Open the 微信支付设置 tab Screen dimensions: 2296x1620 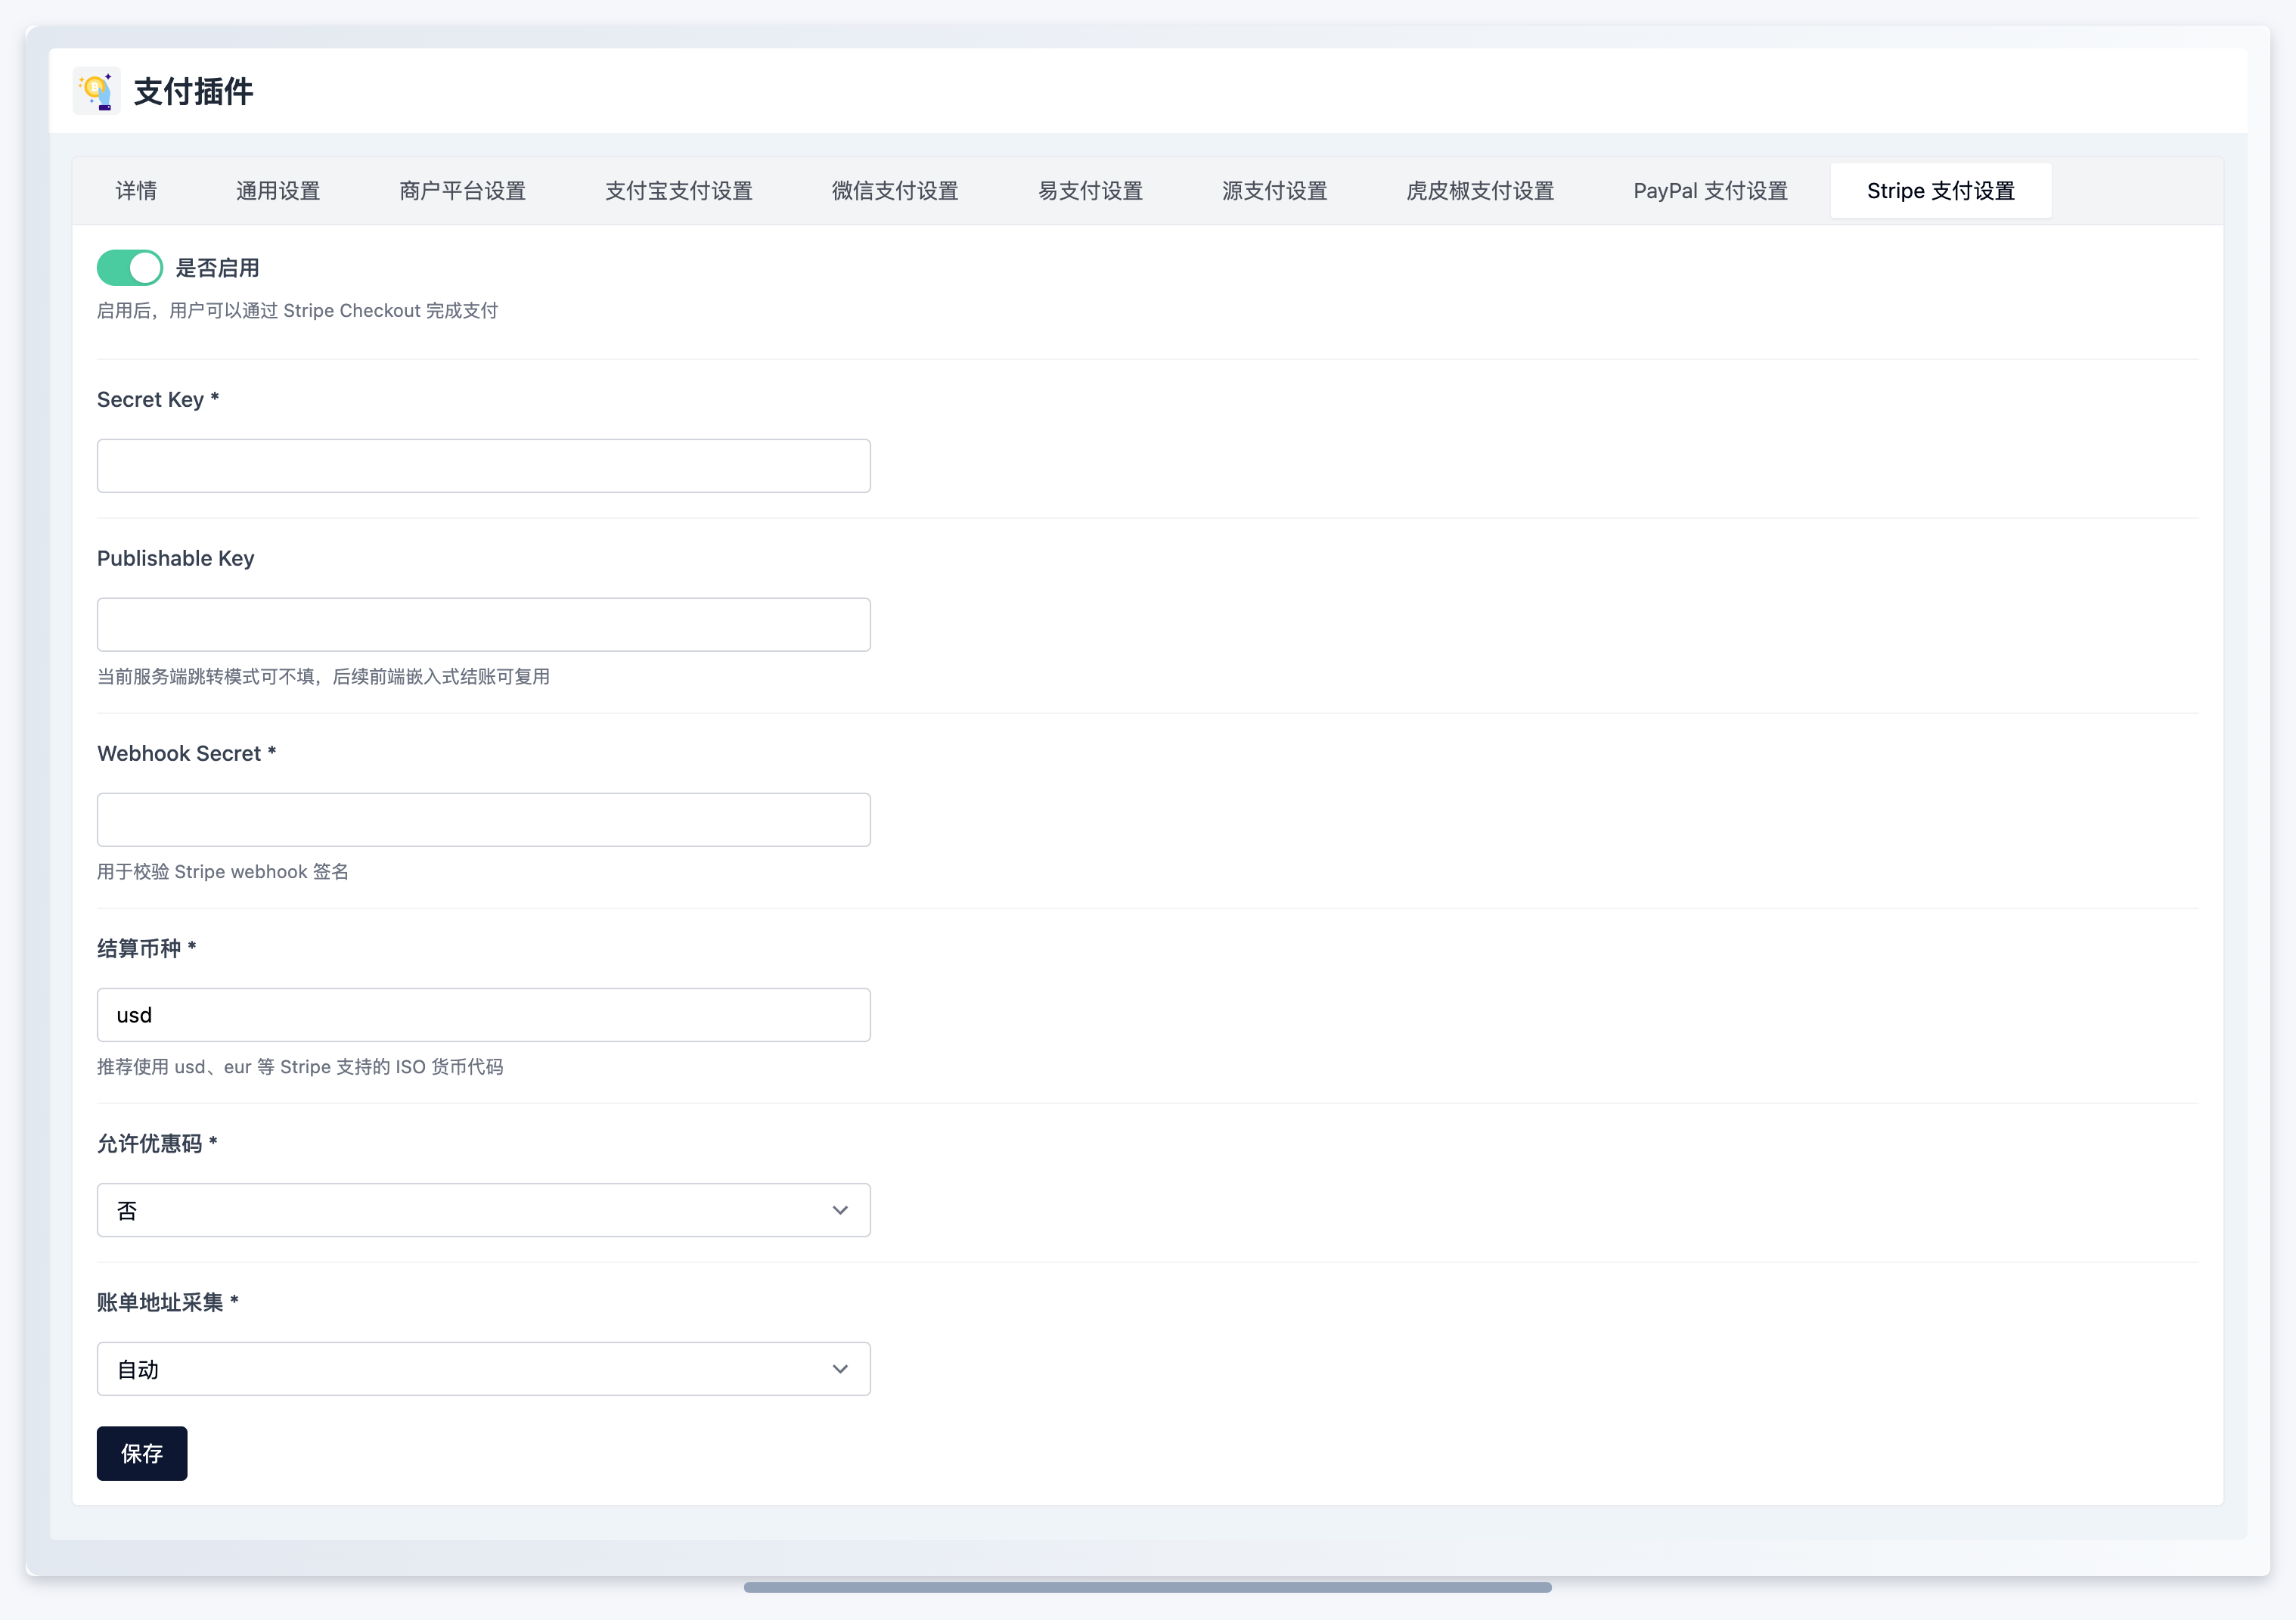point(895,191)
